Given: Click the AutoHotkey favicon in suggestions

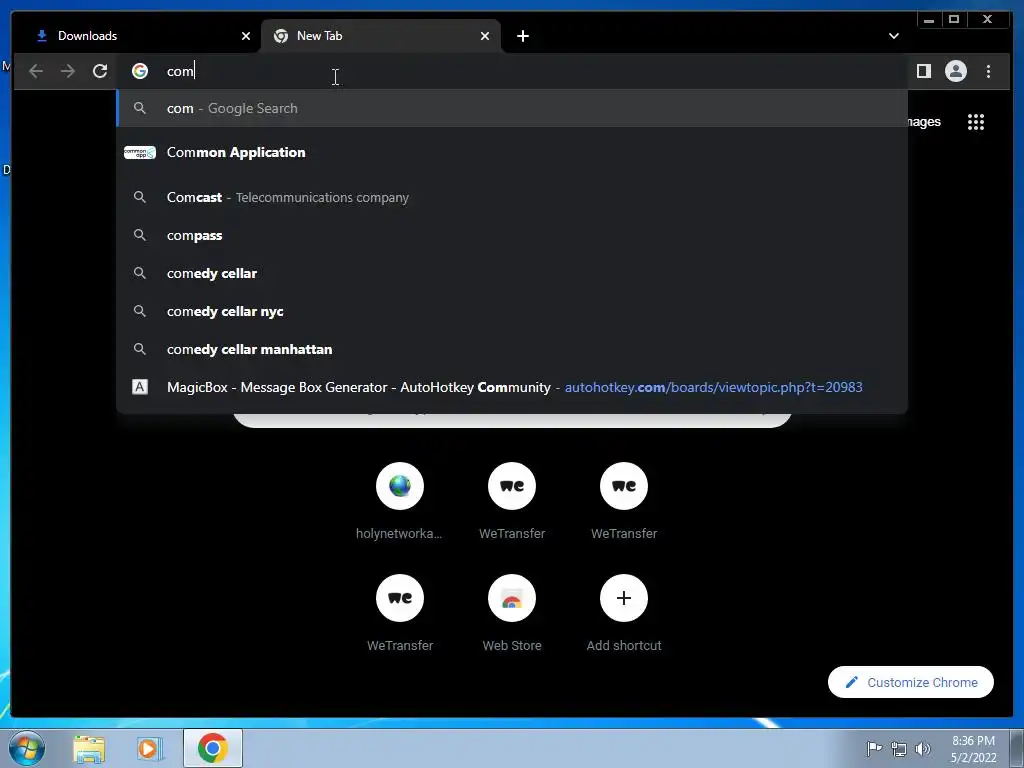Looking at the screenshot, I should tap(140, 387).
